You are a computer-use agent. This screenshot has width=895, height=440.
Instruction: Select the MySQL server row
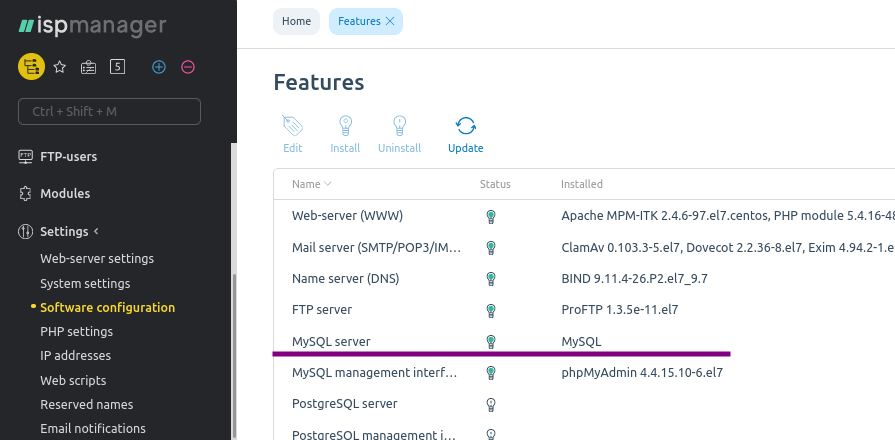tap(584, 342)
